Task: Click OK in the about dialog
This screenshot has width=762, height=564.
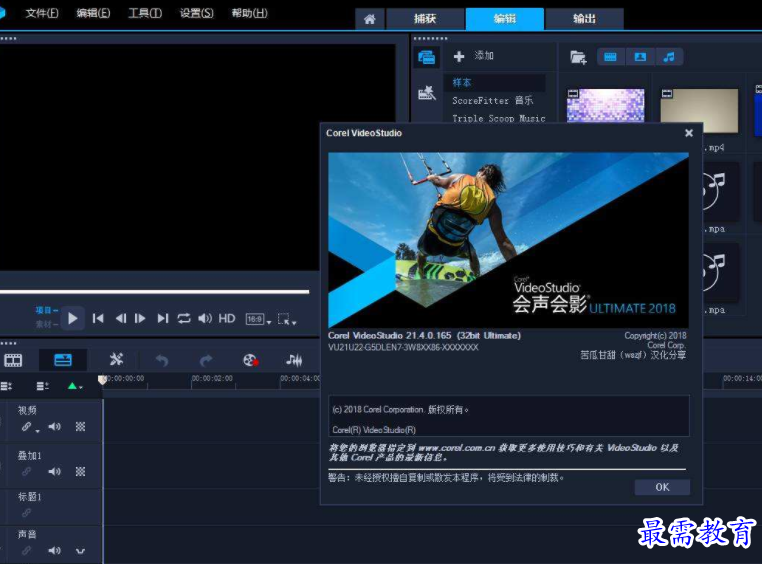Action: click(662, 487)
